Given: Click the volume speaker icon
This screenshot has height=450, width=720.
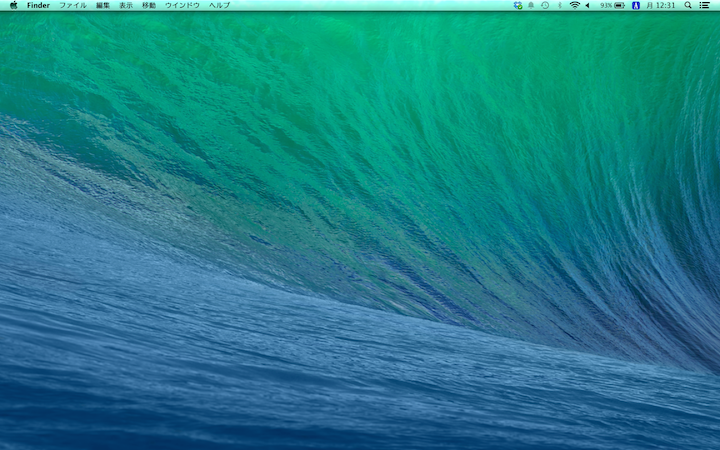Looking at the screenshot, I should tap(588, 5).
